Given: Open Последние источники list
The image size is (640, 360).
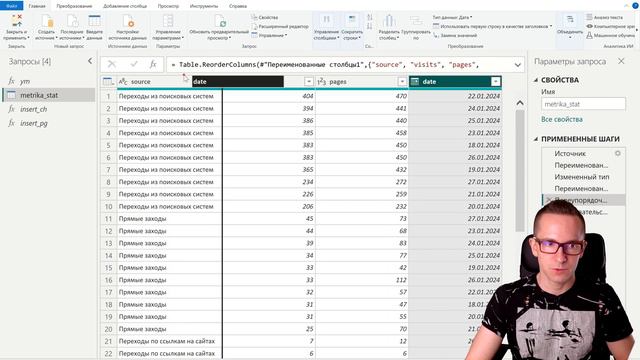Looking at the screenshot, I should (72, 27).
